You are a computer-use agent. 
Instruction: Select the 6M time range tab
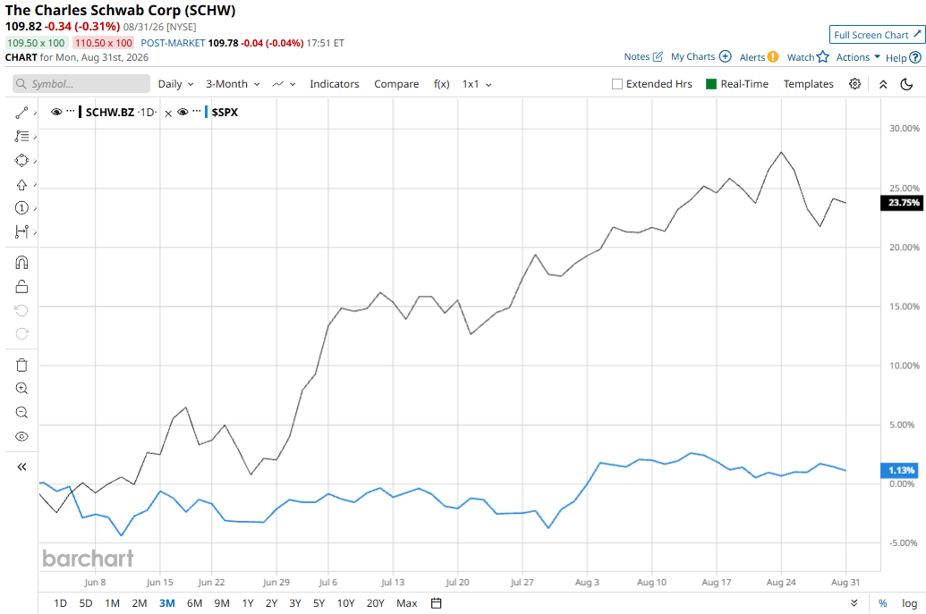(x=194, y=603)
